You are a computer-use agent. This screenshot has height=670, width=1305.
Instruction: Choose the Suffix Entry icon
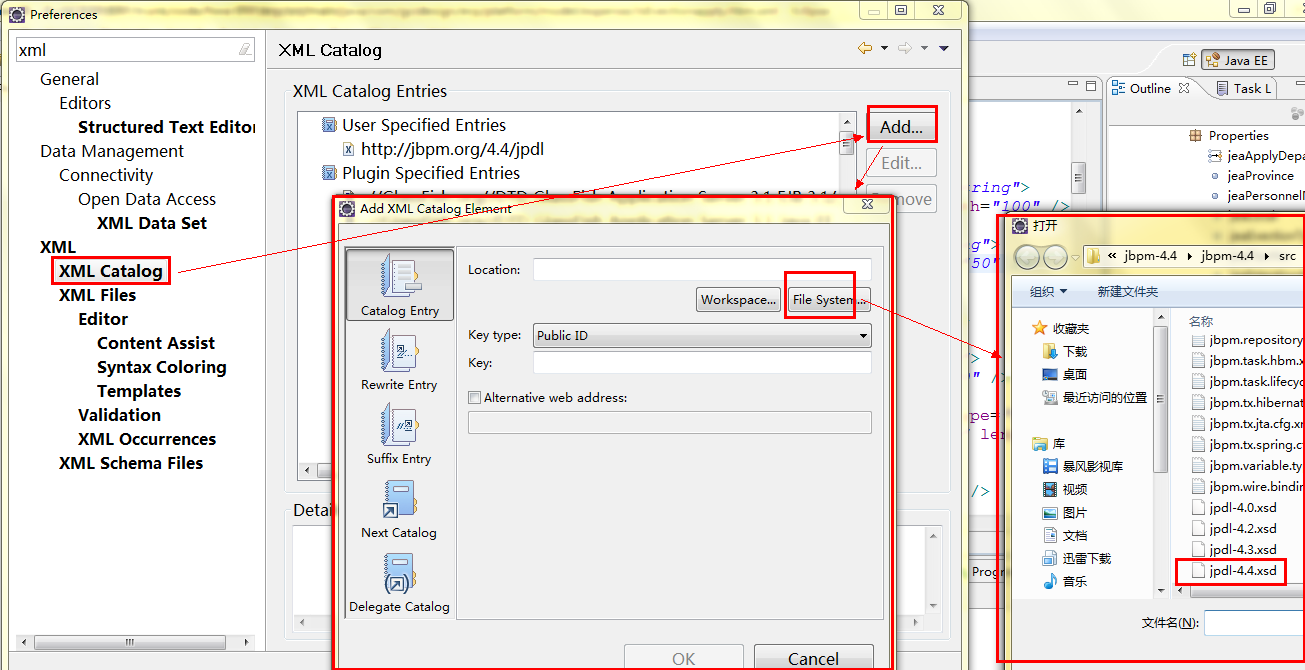click(399, 425)
